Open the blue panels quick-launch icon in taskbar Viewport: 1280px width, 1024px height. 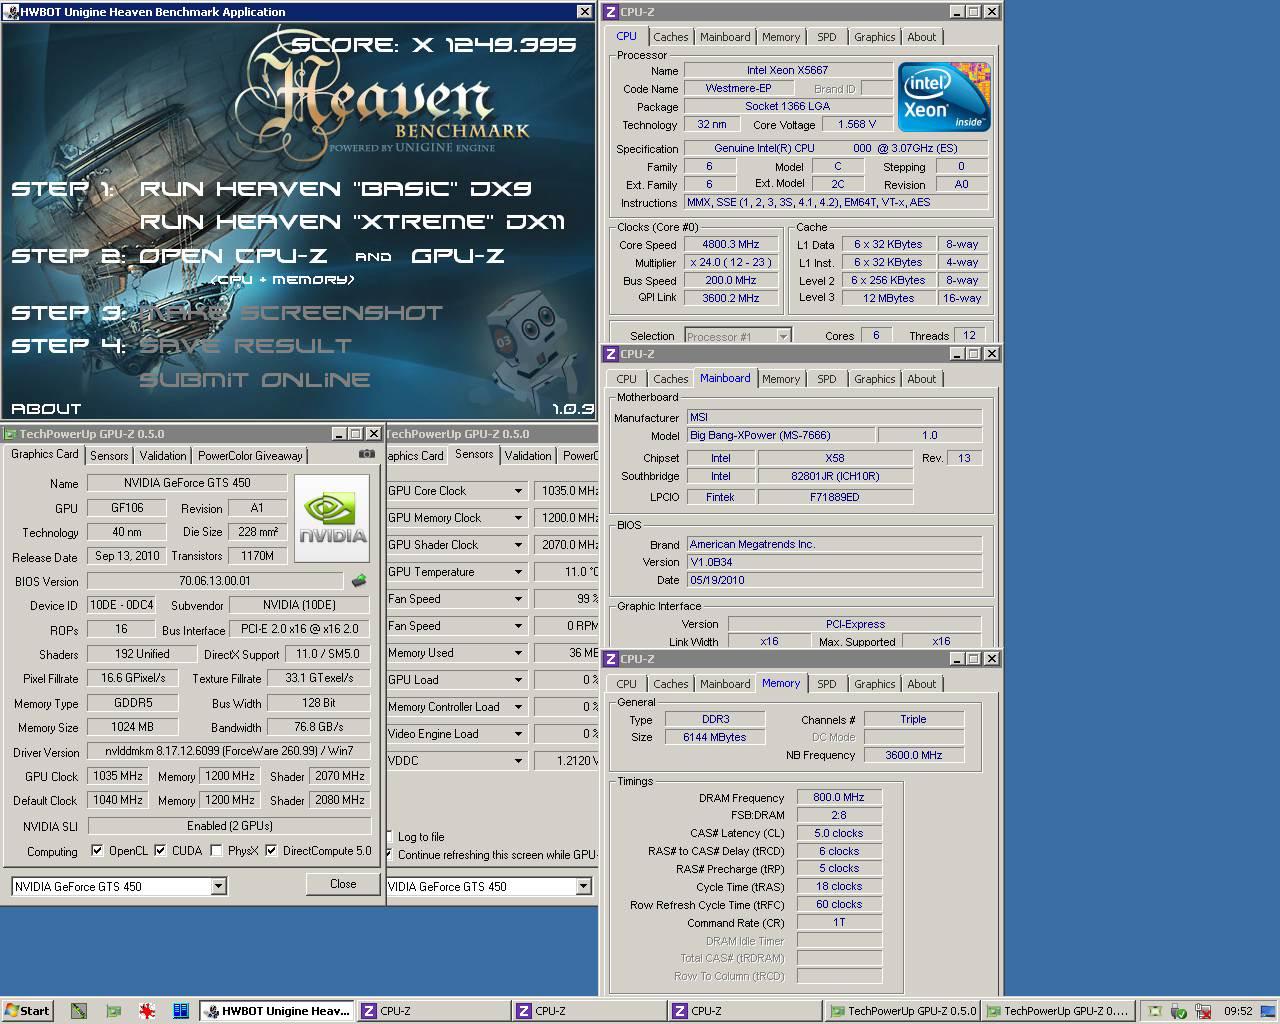pyautogui.click(x=181, y=1011)
